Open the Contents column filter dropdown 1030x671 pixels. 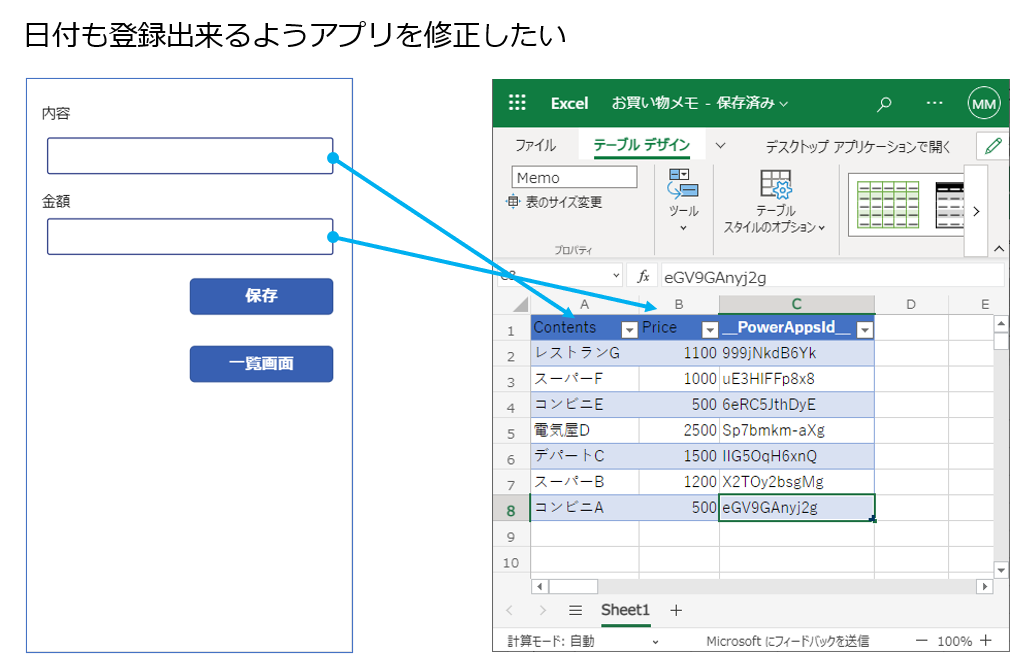pyautogui.click(x=631, y=328)
